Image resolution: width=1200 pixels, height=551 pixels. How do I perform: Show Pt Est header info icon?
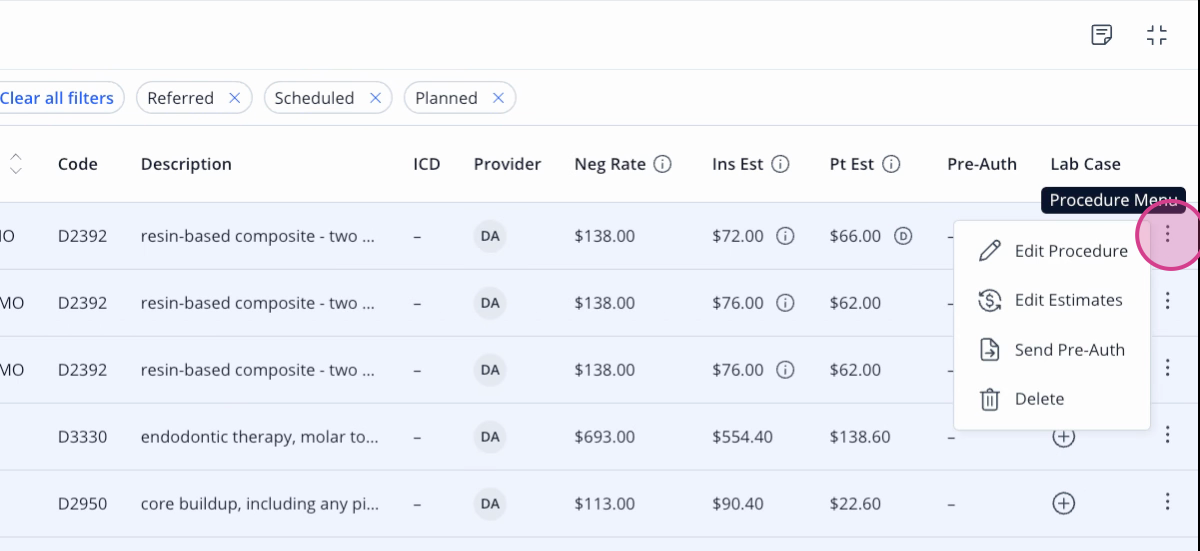tap(891, 164)
